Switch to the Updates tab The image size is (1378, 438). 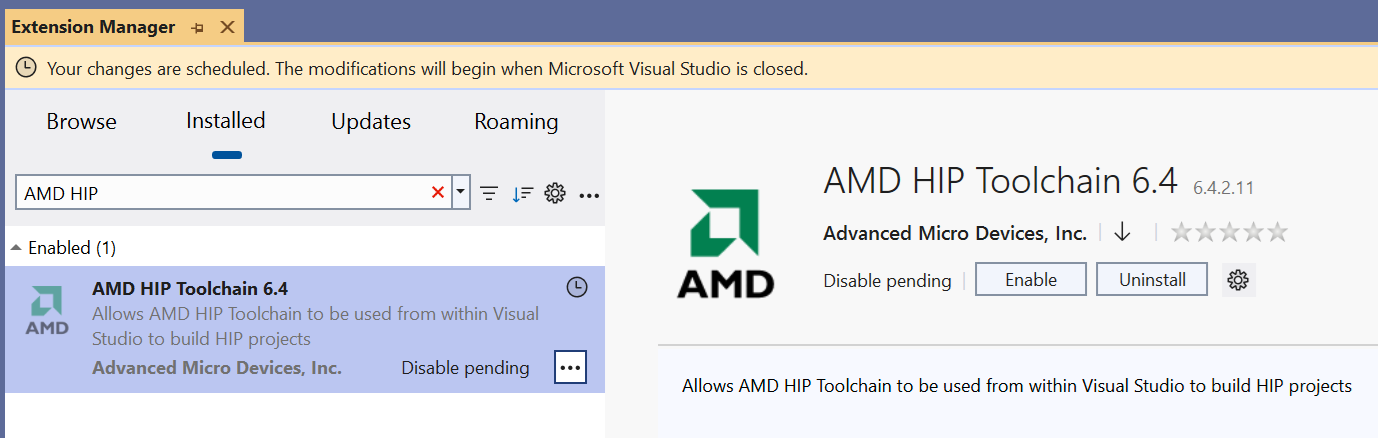(371, 122)
